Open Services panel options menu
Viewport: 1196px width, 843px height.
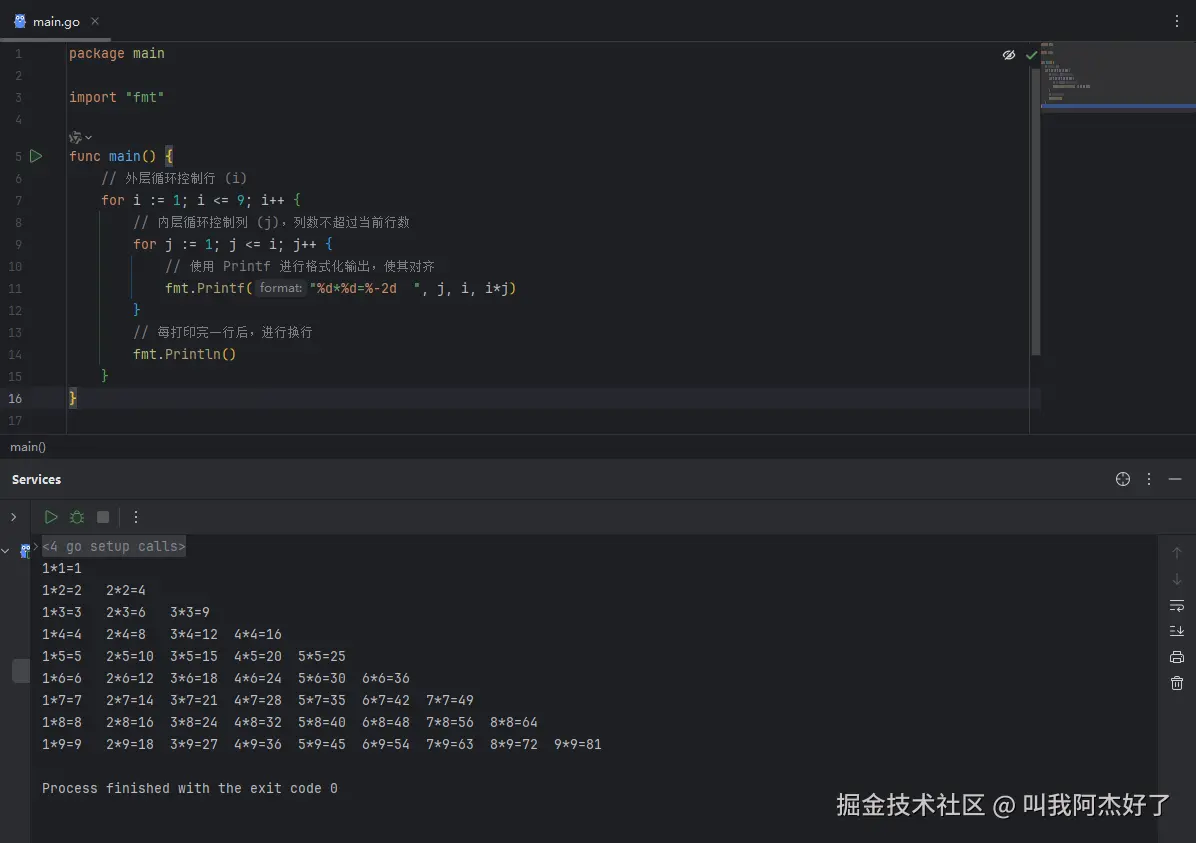tap(1149, 479)
